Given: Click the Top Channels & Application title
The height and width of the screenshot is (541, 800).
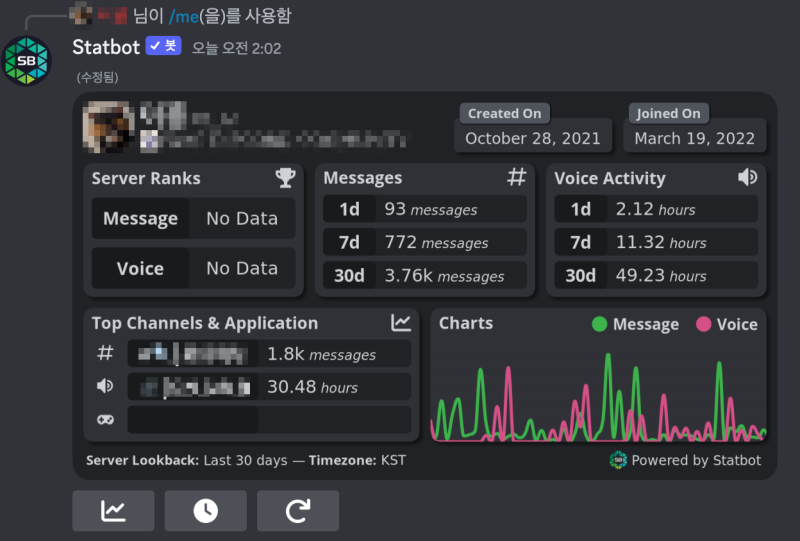Looking at the screenshot, I should click(x=205, y=323).
